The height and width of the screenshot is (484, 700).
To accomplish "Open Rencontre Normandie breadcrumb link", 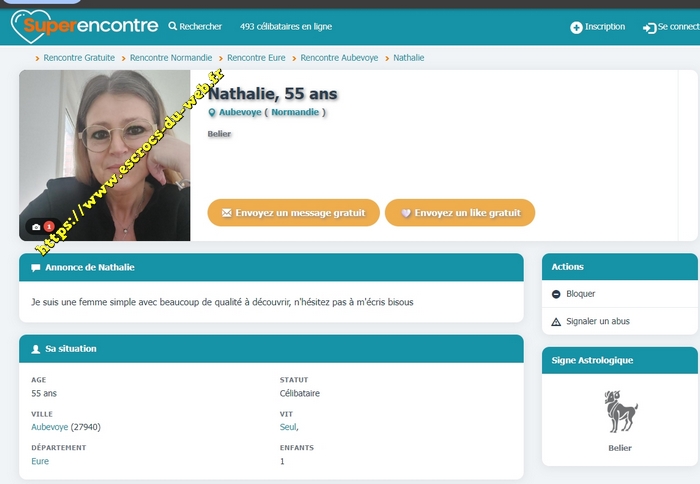I will 170,58.
